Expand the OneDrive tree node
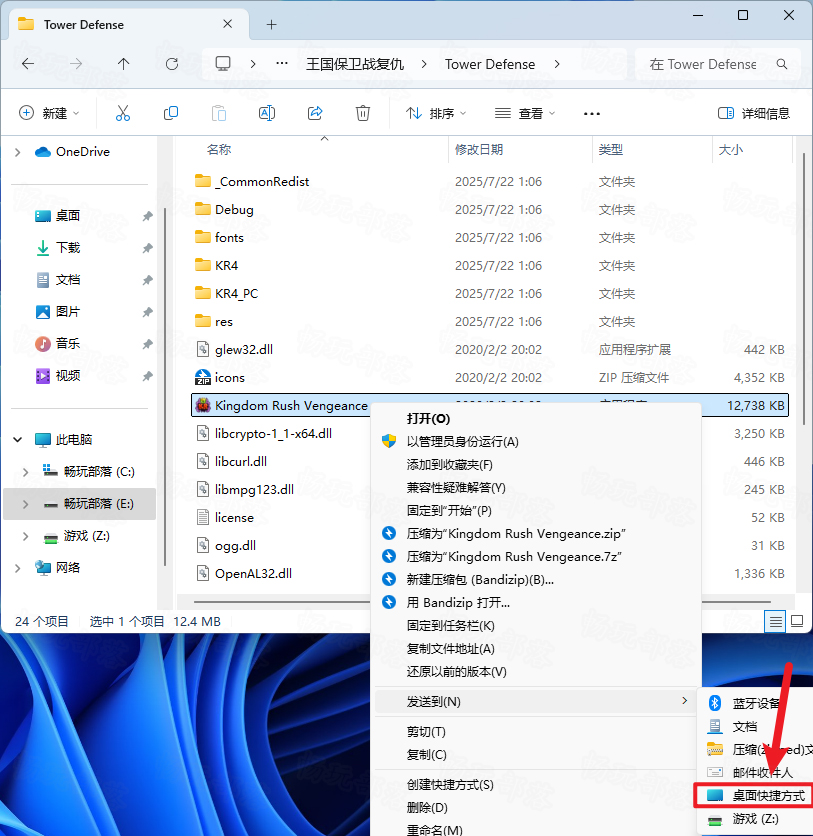The width and height of the screenshot is (813, 836). click(x=18, y=152)
